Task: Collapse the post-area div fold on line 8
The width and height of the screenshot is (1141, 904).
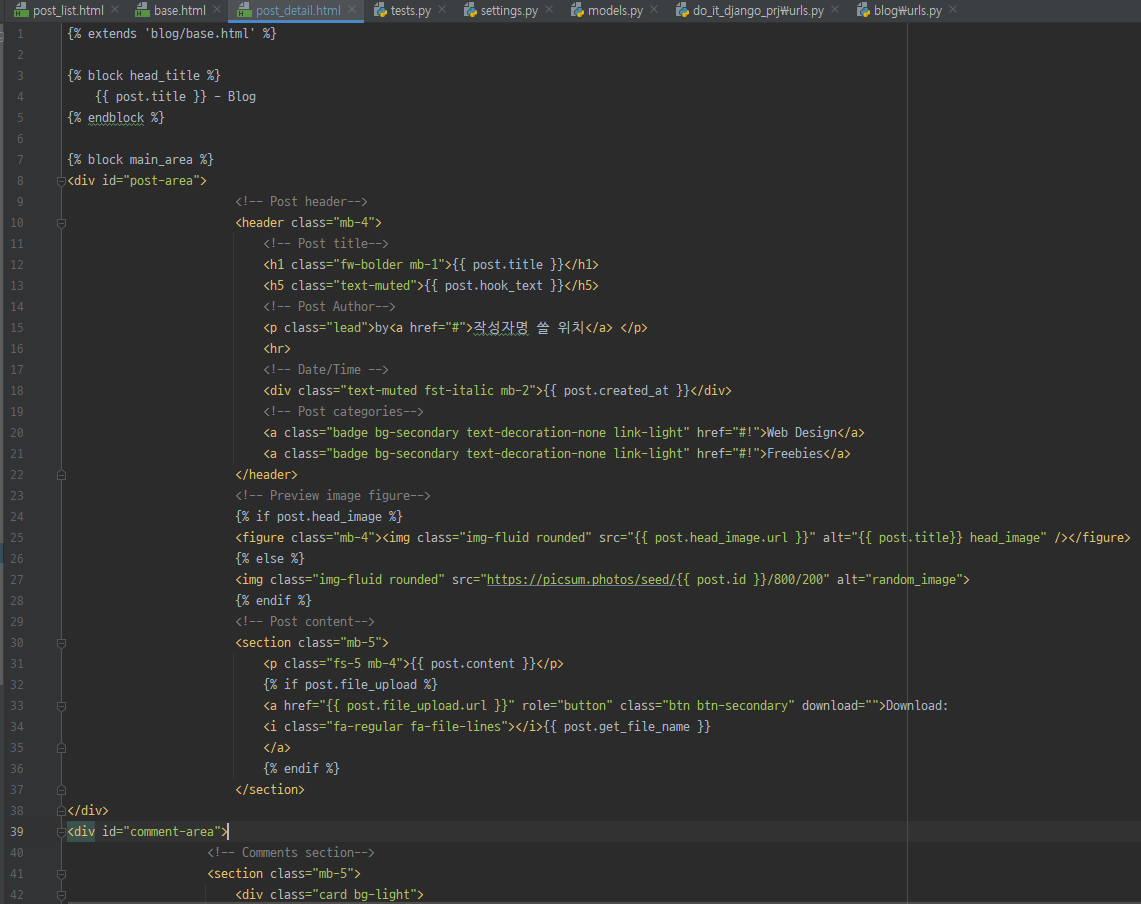Action: [x=61, y=181]
